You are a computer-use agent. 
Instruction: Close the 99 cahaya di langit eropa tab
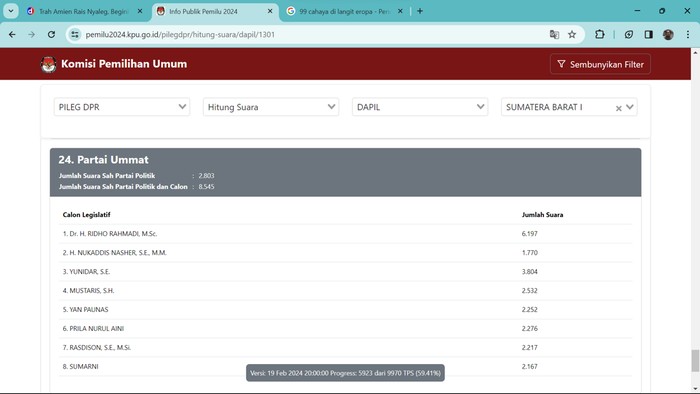400,11
